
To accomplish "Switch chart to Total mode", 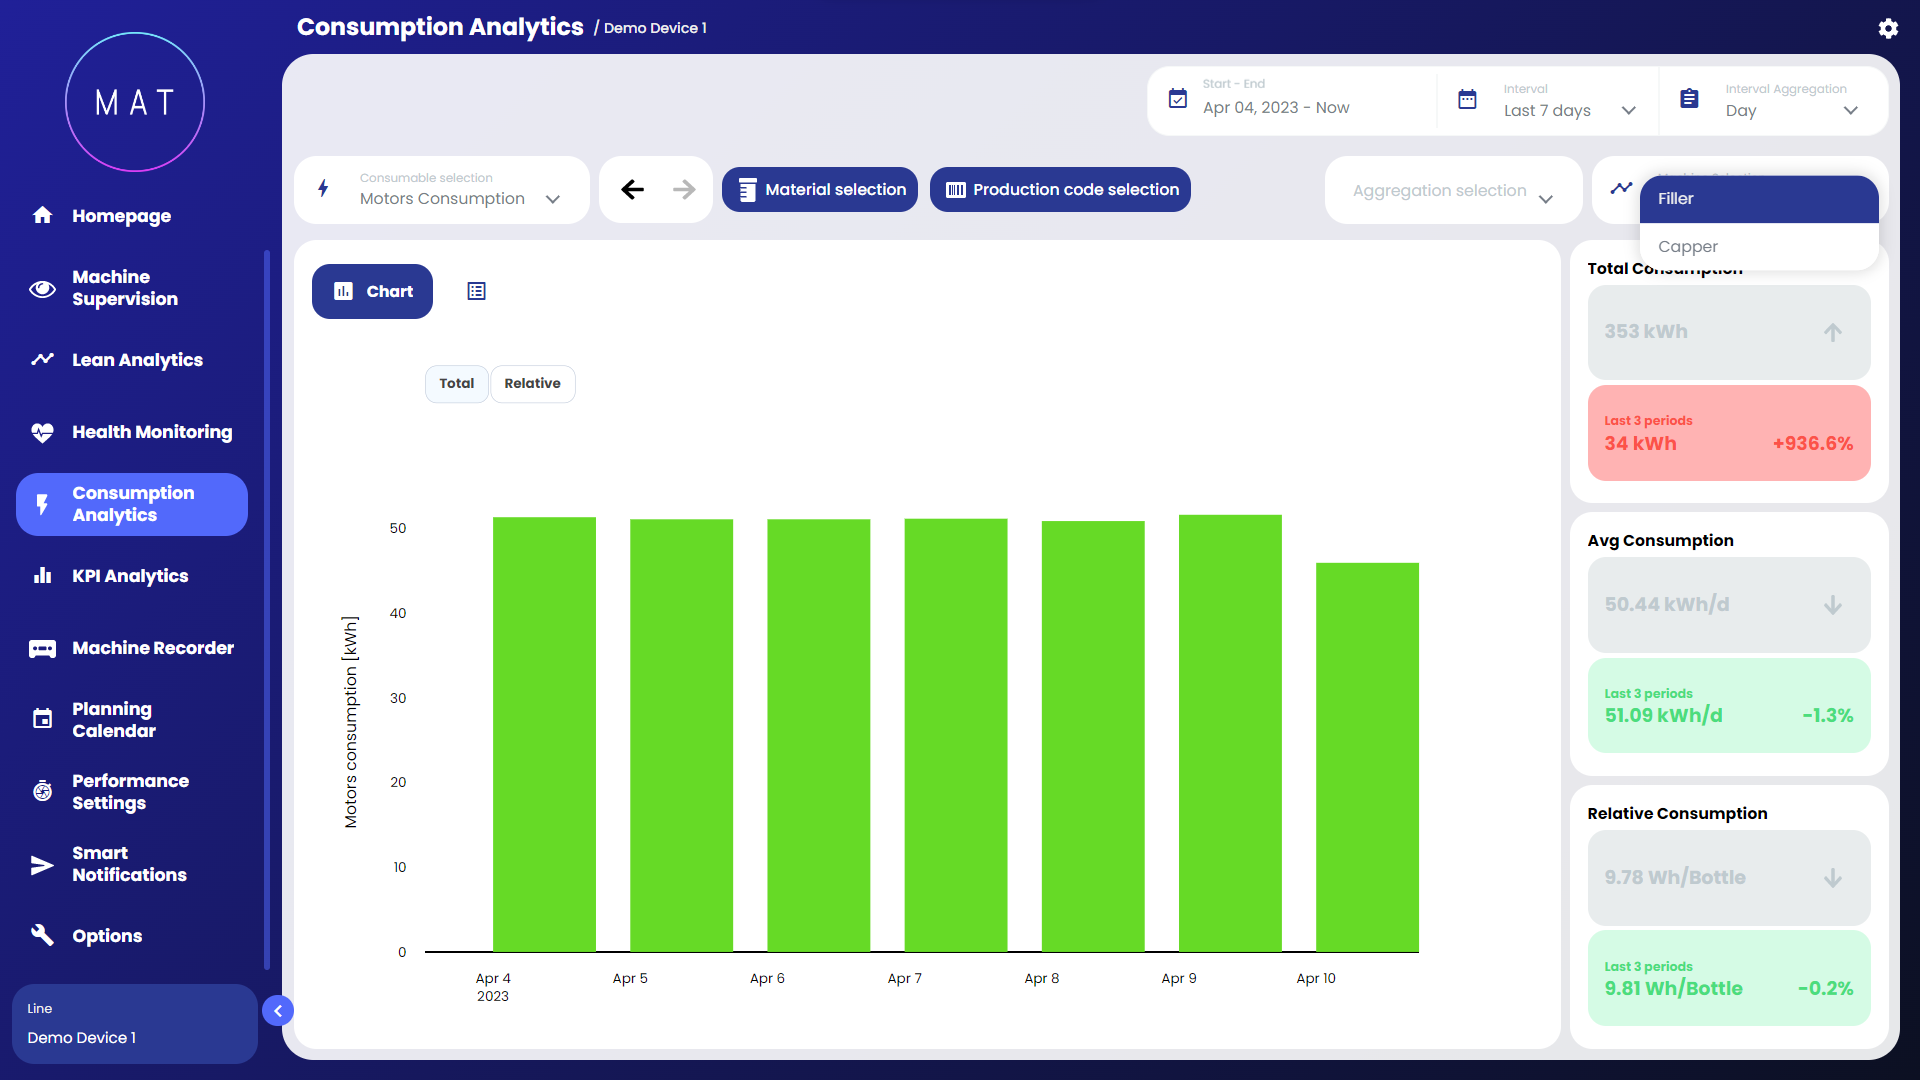I will click(x=456, y=383).
